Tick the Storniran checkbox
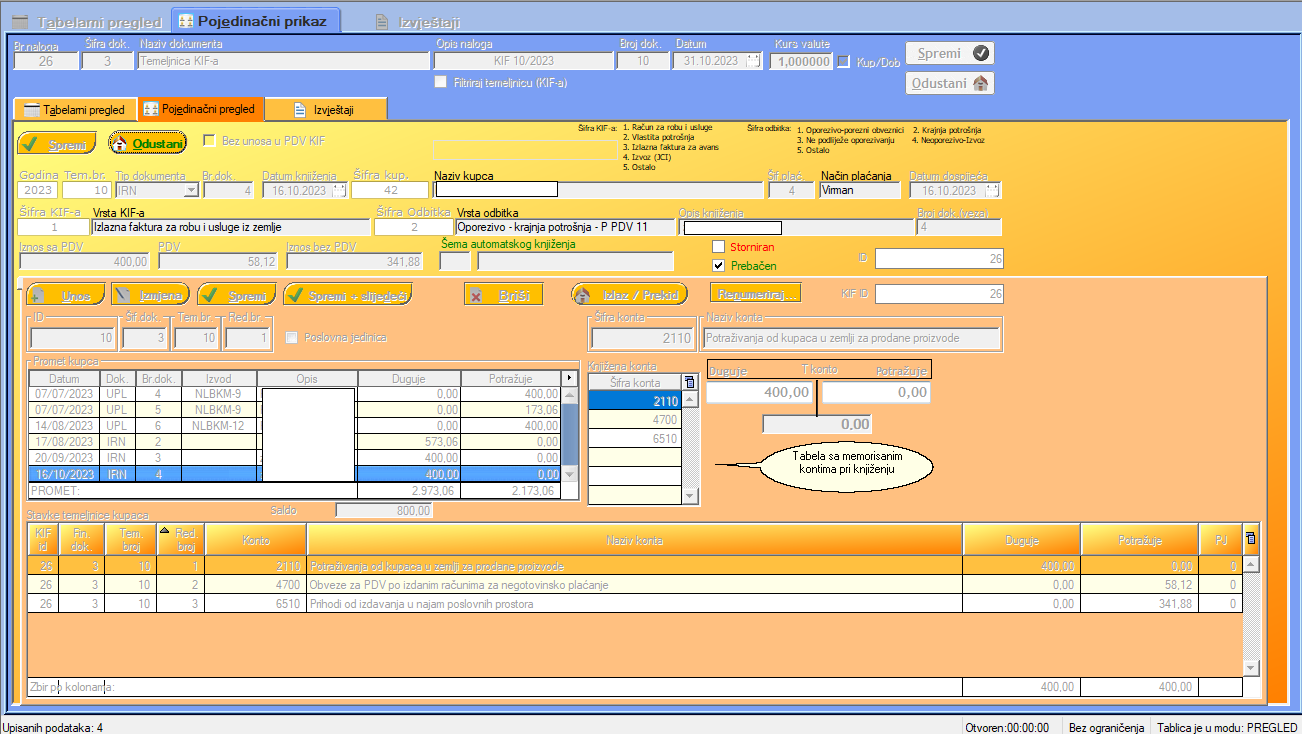The width and height of the screenshot is (1302, 734). pyautogui.click(x=718, y=246)
